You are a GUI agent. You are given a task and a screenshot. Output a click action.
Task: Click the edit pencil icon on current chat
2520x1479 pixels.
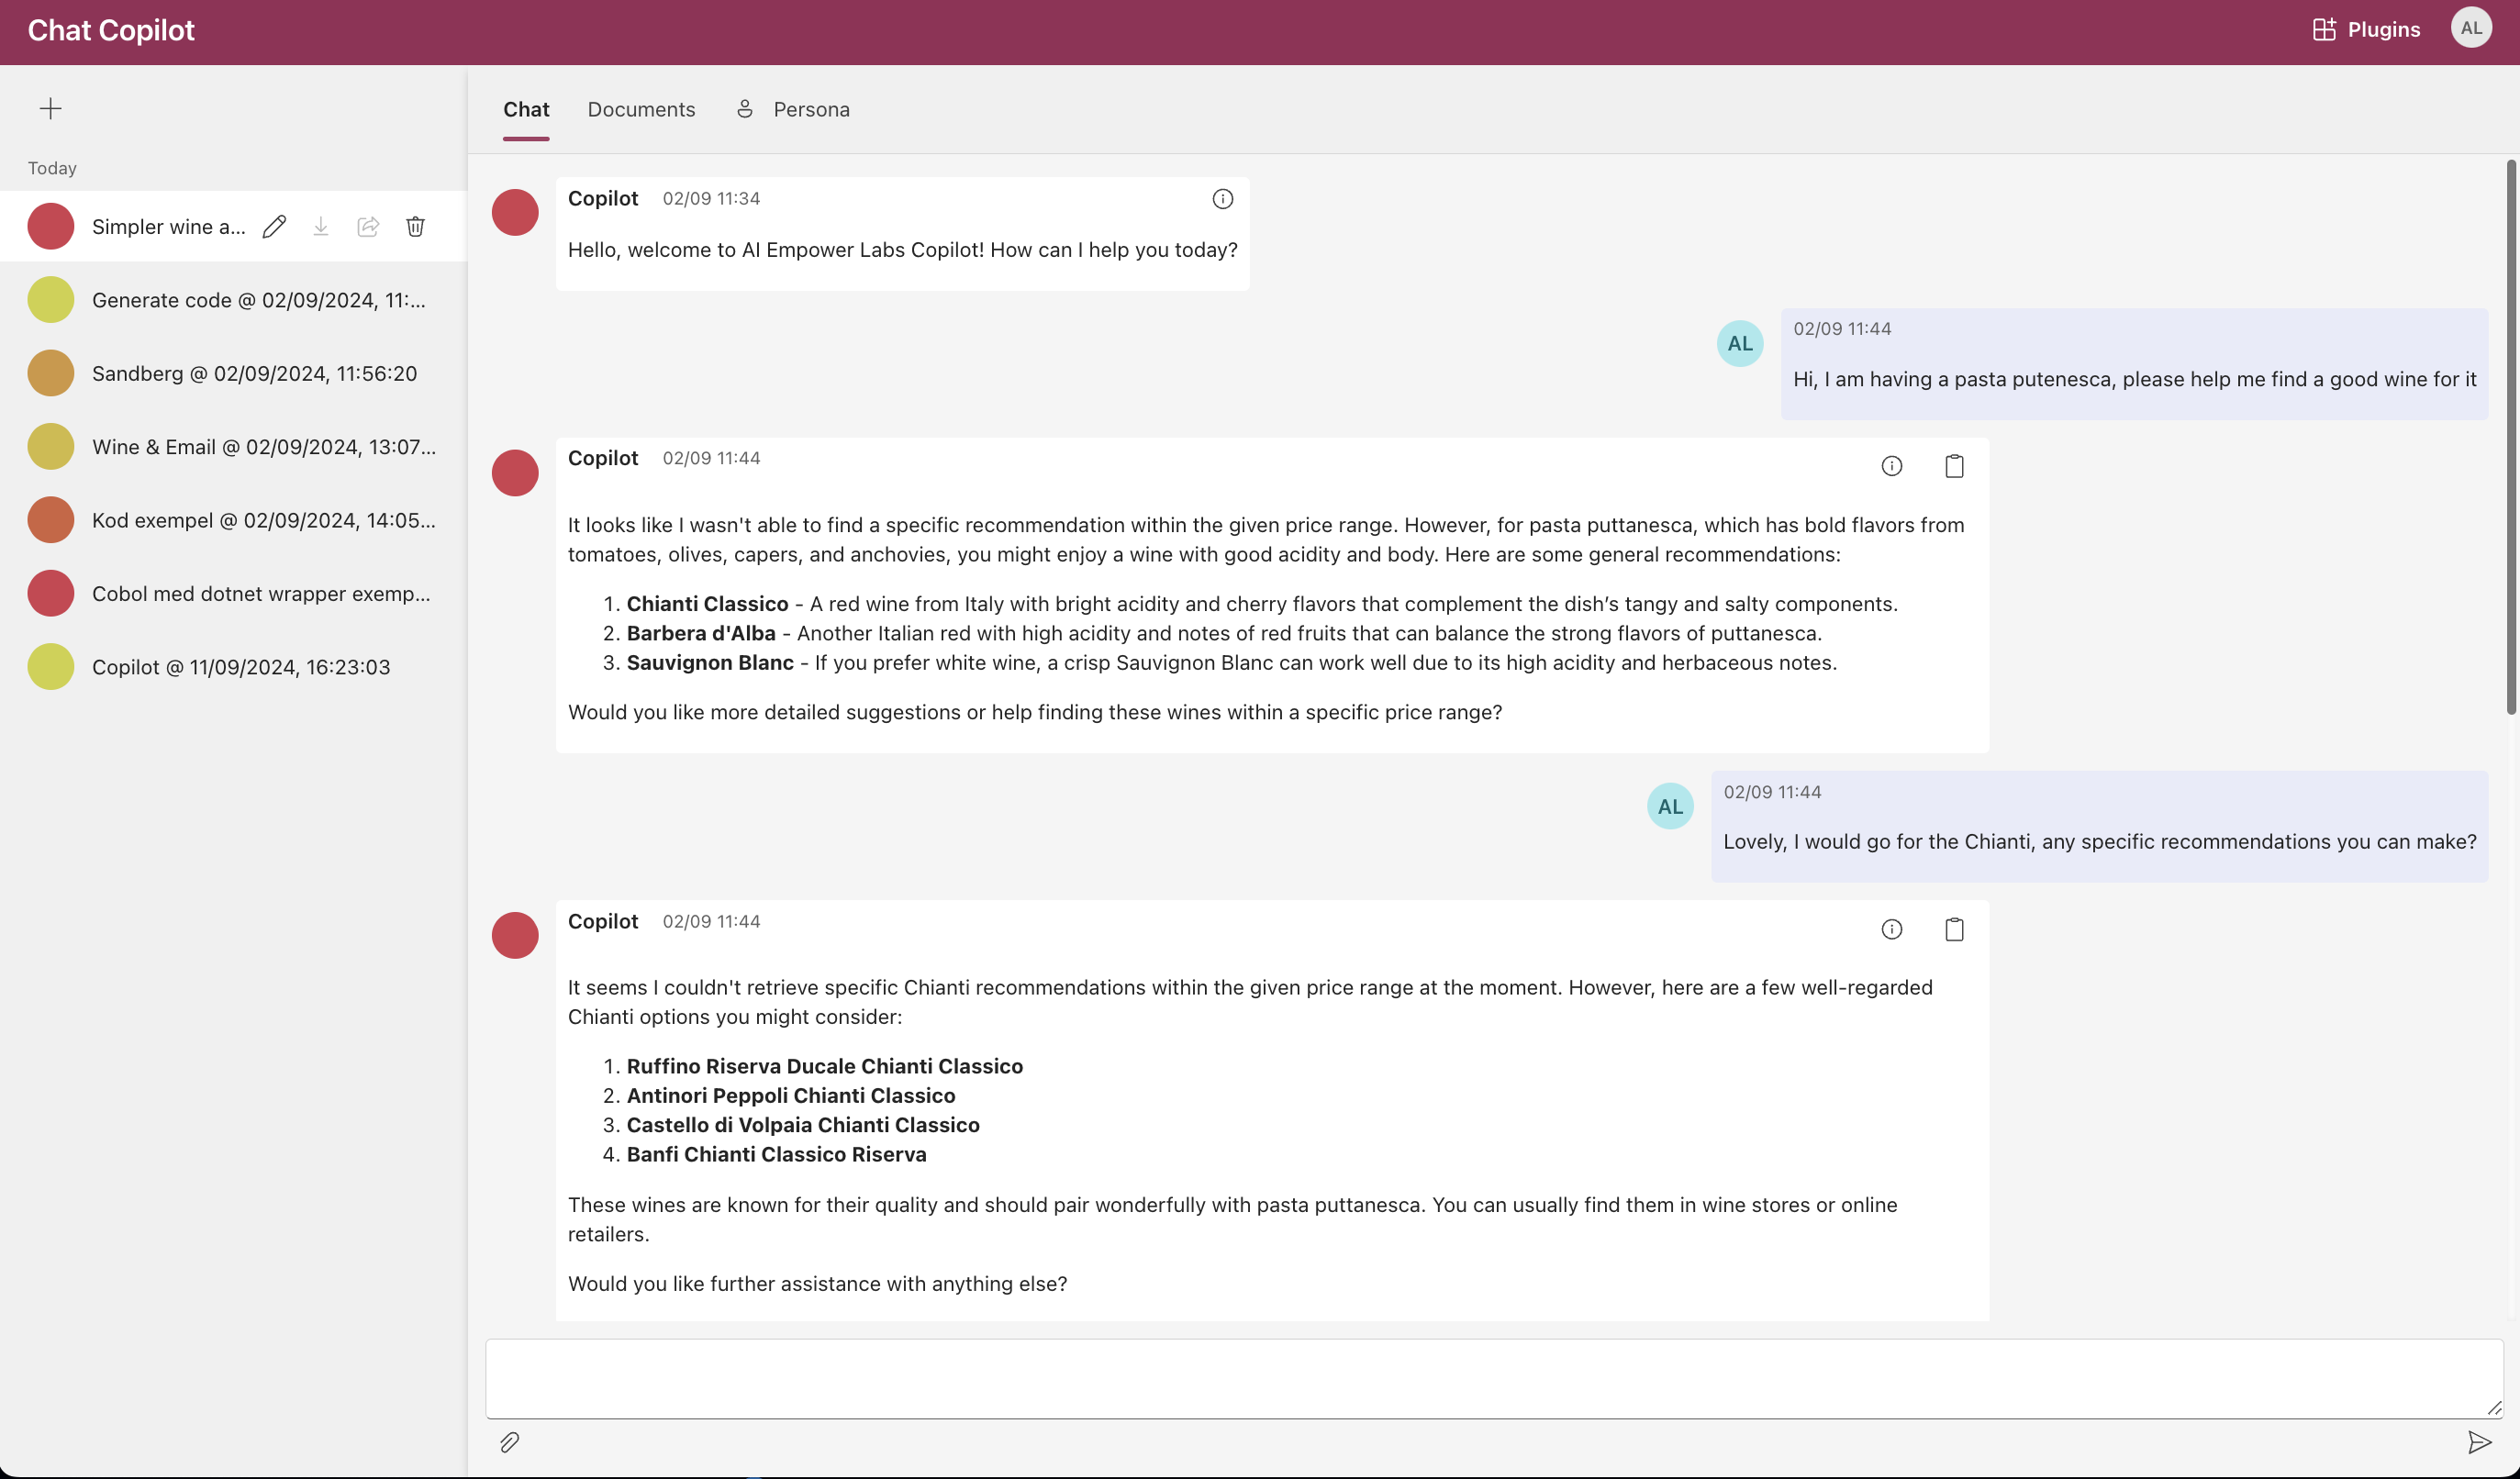point(273,226)
